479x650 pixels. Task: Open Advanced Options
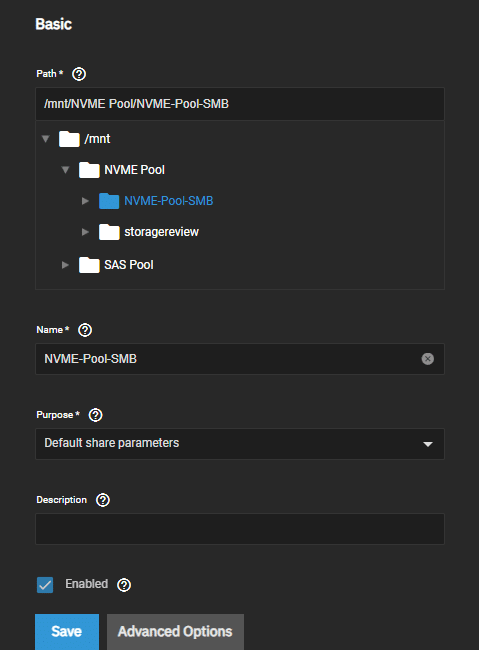[x=175, y=632]
